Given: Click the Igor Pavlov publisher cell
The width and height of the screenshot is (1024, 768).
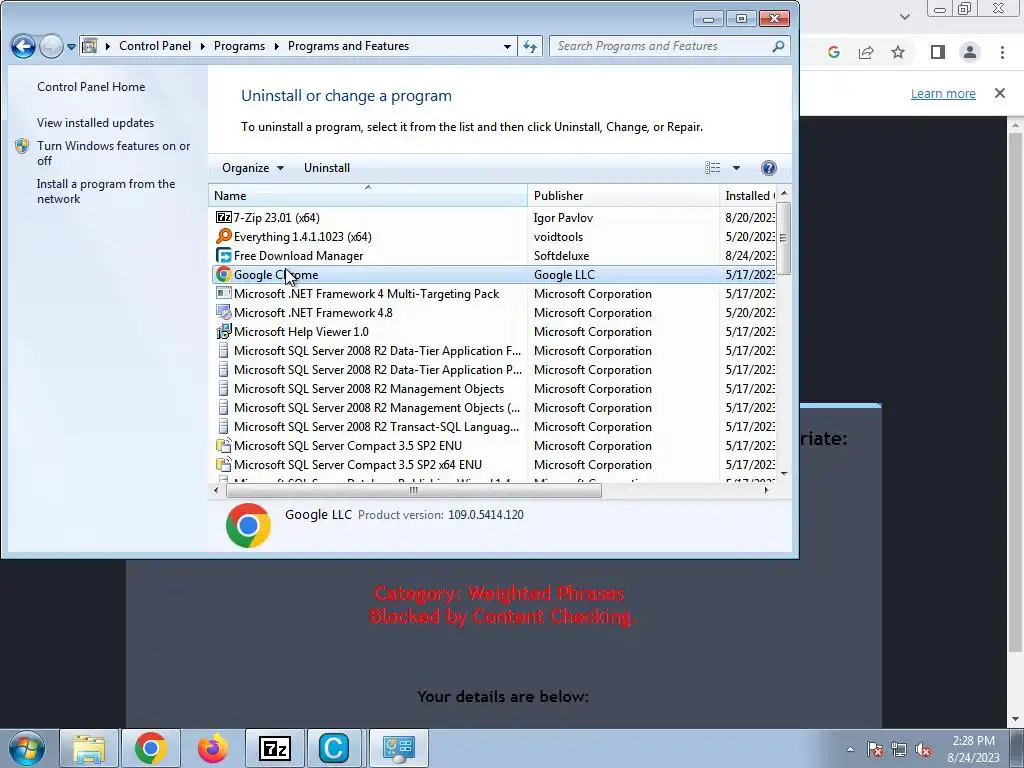Looking at the screenshot, I should [563, 217].
